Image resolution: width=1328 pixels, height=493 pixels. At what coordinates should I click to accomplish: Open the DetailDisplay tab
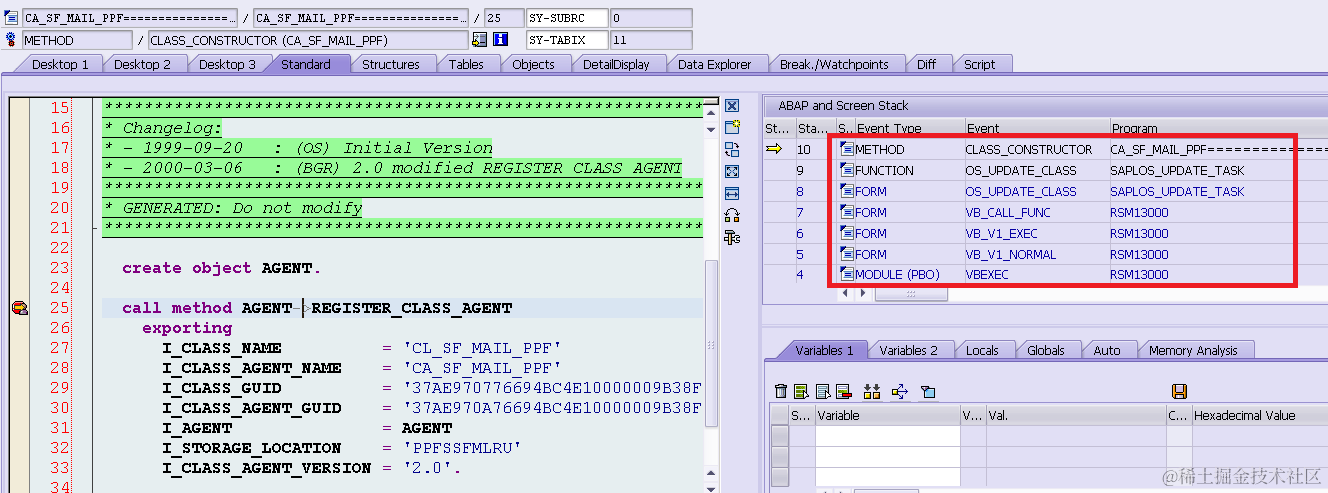[x=616, y=64]
